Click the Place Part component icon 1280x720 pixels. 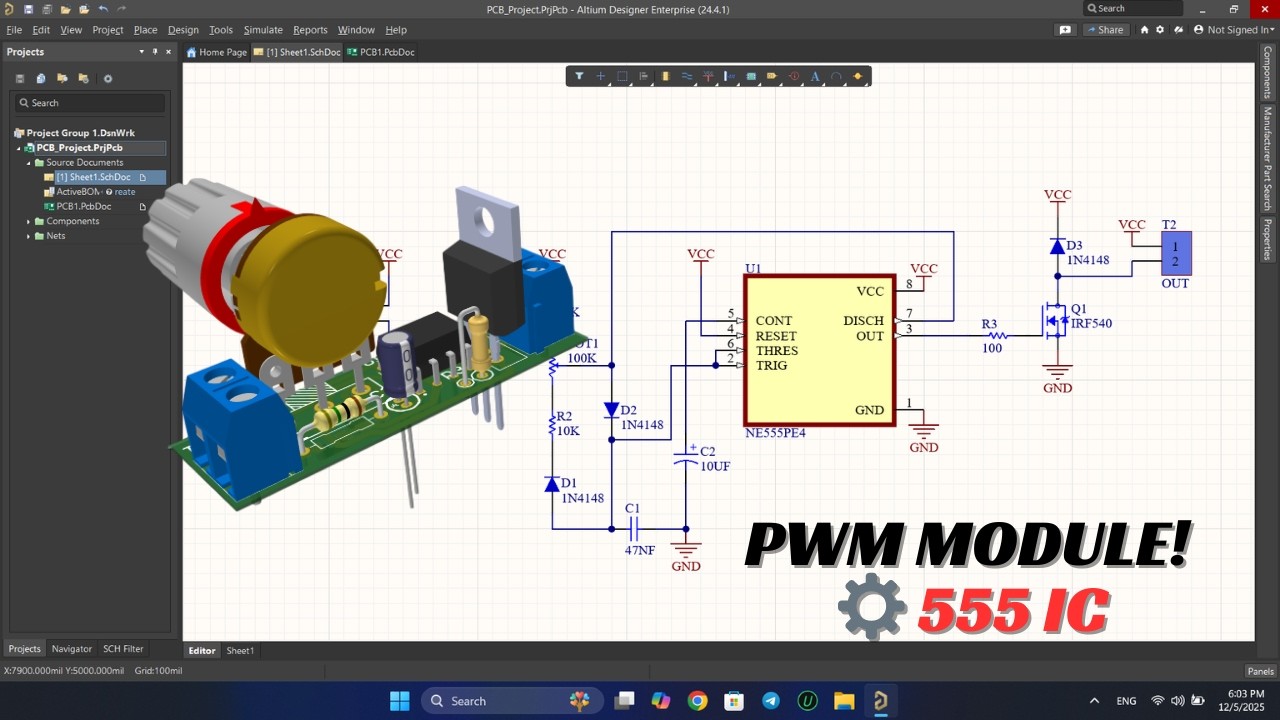[x=665, y=76]
